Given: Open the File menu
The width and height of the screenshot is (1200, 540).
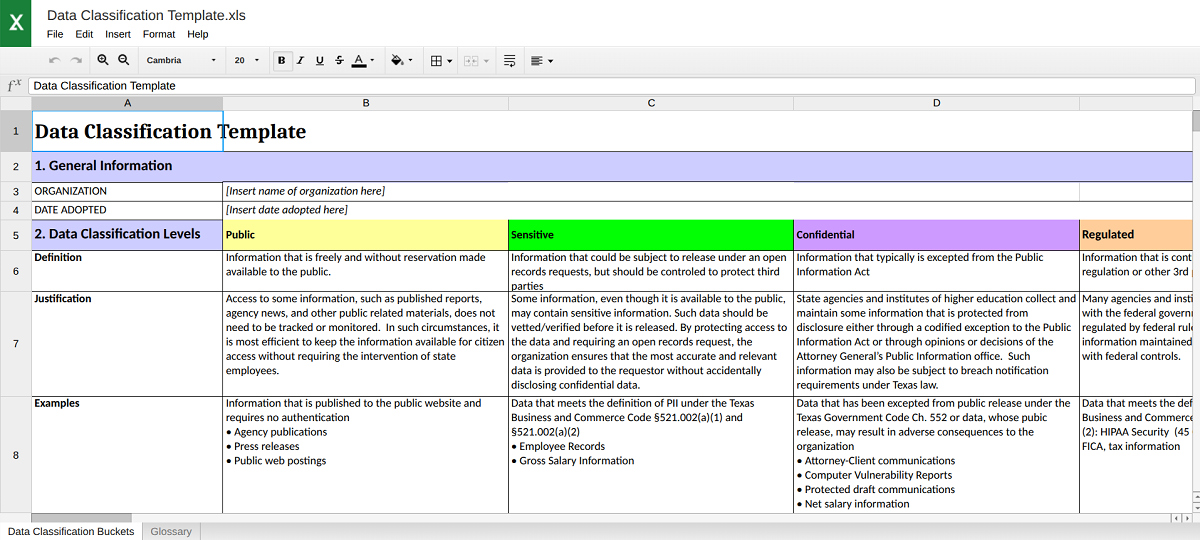Looking at the screenshot, I should click(x=55, y=34).
